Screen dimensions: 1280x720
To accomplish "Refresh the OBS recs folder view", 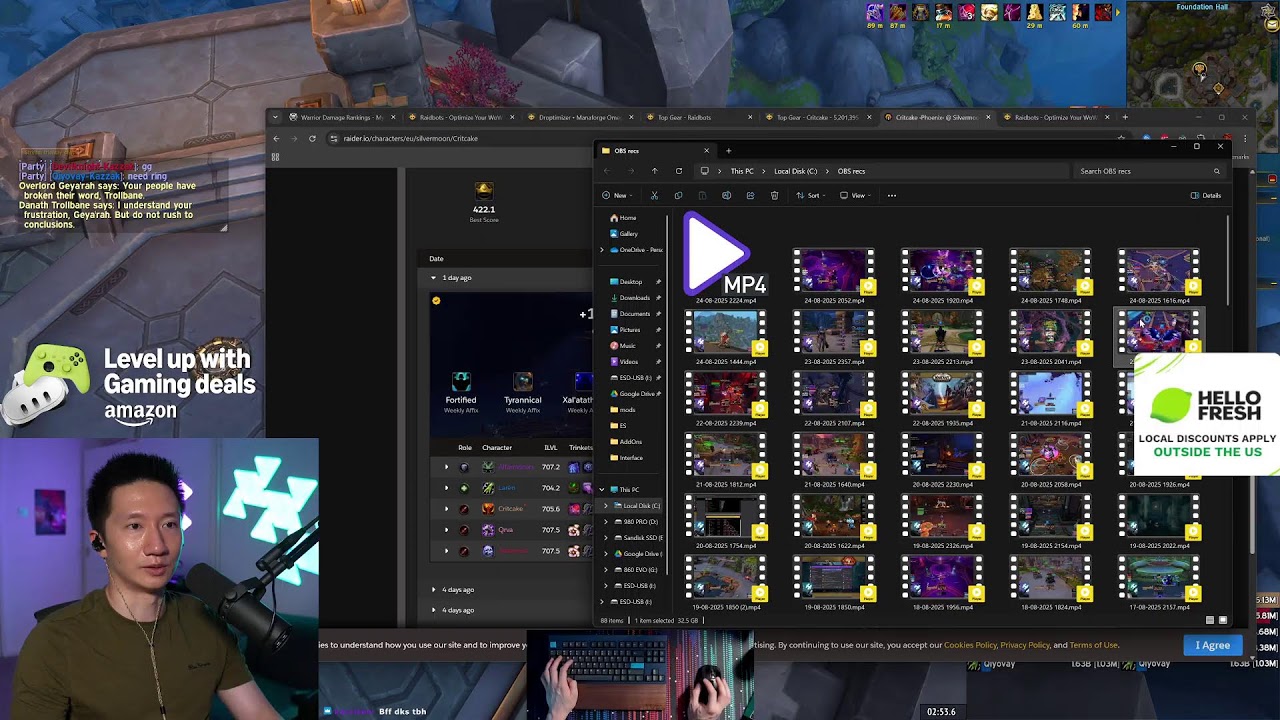I will click(x=679, y=171).
